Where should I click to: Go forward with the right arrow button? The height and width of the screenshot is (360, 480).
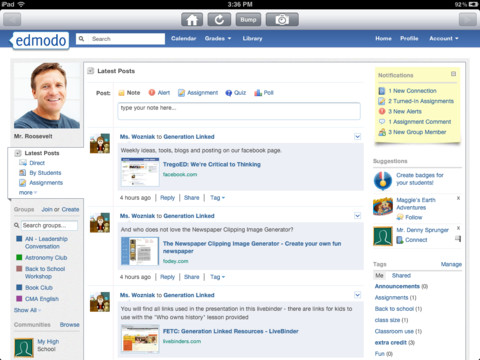coord(468,20)
